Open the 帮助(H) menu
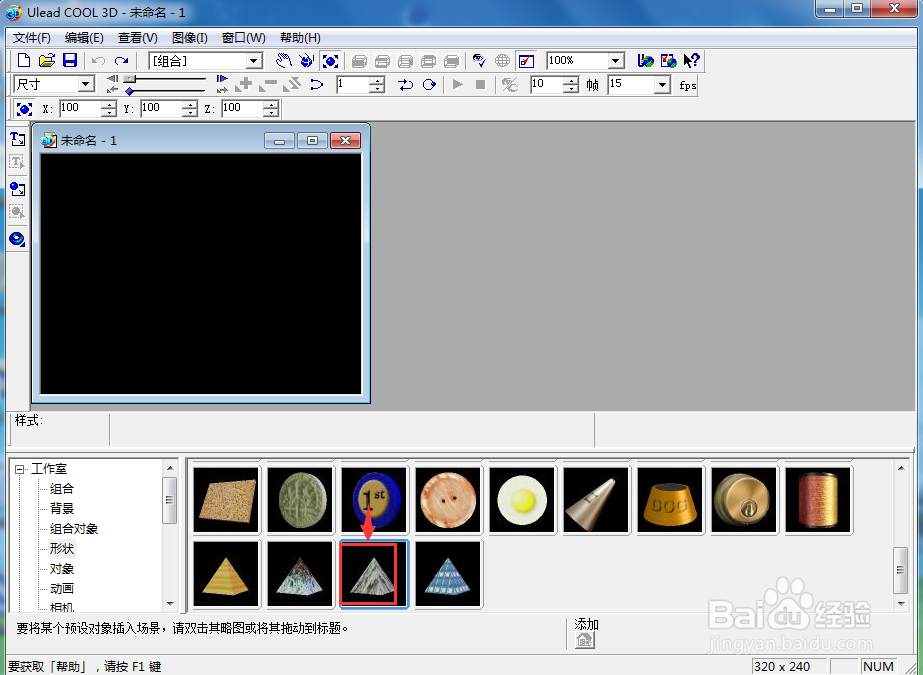This screenshot has width=923, height=675. pyautogui.click(x=300, y=38)
